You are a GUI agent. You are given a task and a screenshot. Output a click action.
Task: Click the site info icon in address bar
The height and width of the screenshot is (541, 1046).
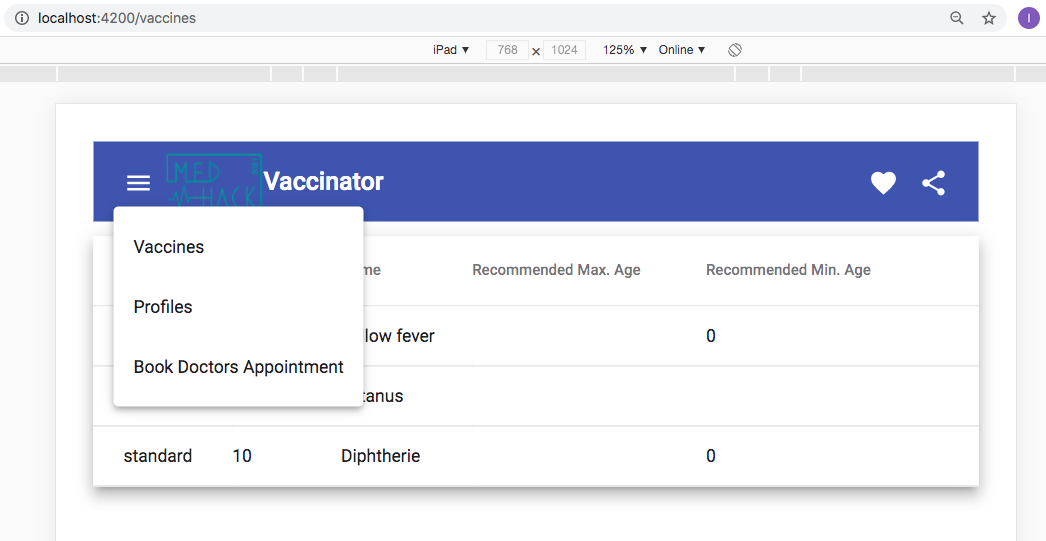[x=22, y=18]
